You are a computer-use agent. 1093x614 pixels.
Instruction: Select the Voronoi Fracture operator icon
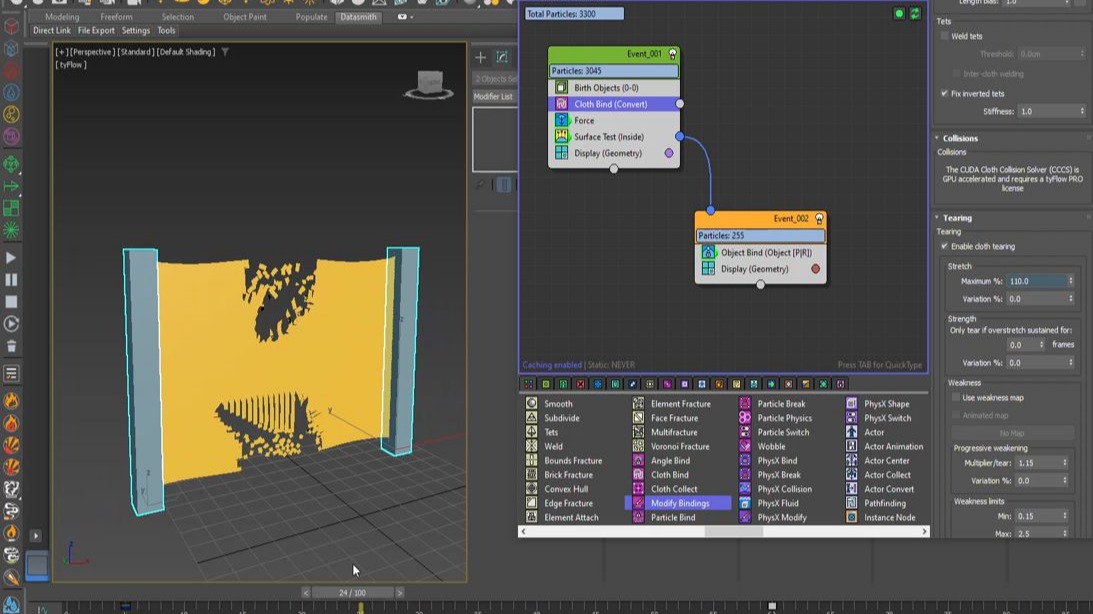coord(638,446)
